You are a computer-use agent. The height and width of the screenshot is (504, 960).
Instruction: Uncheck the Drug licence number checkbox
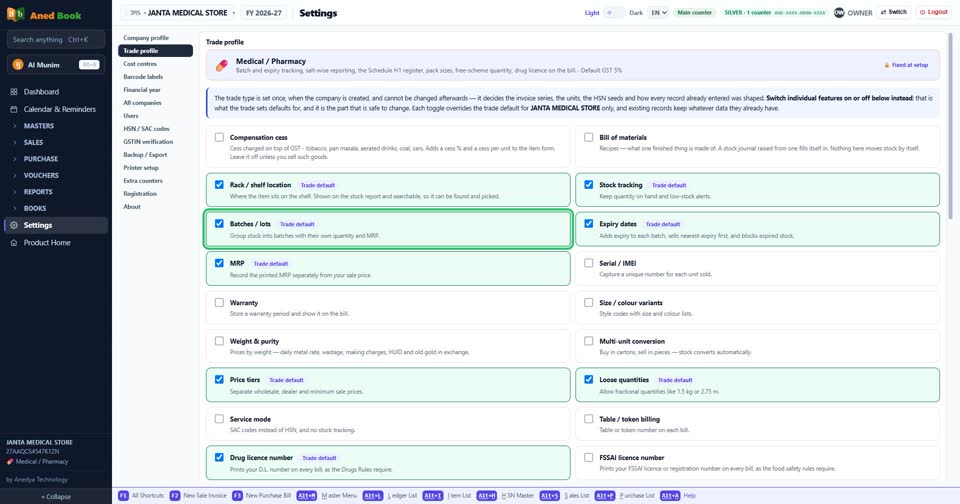pyautogui.click(x=219, y=457)
